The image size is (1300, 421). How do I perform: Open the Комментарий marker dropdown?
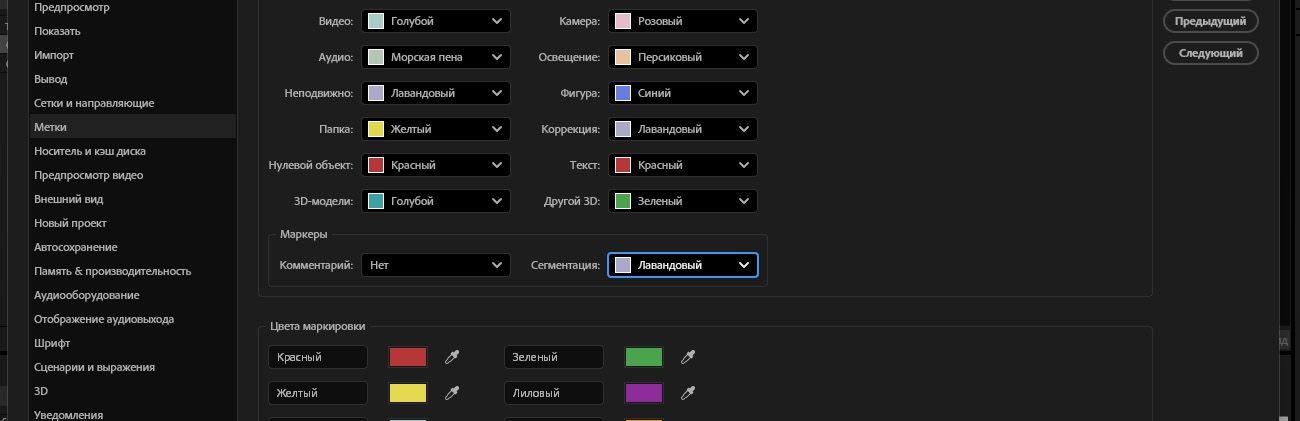point(436,265)
